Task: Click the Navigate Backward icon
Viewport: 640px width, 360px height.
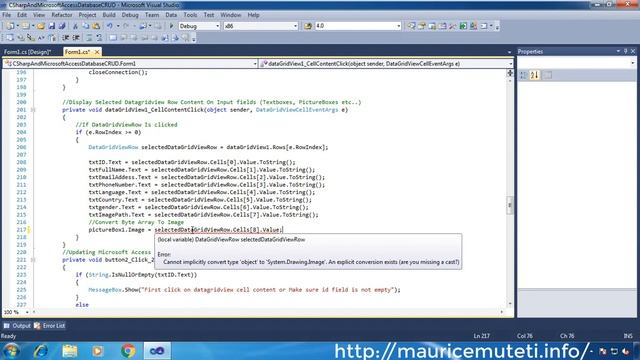Action: [143, 26]
